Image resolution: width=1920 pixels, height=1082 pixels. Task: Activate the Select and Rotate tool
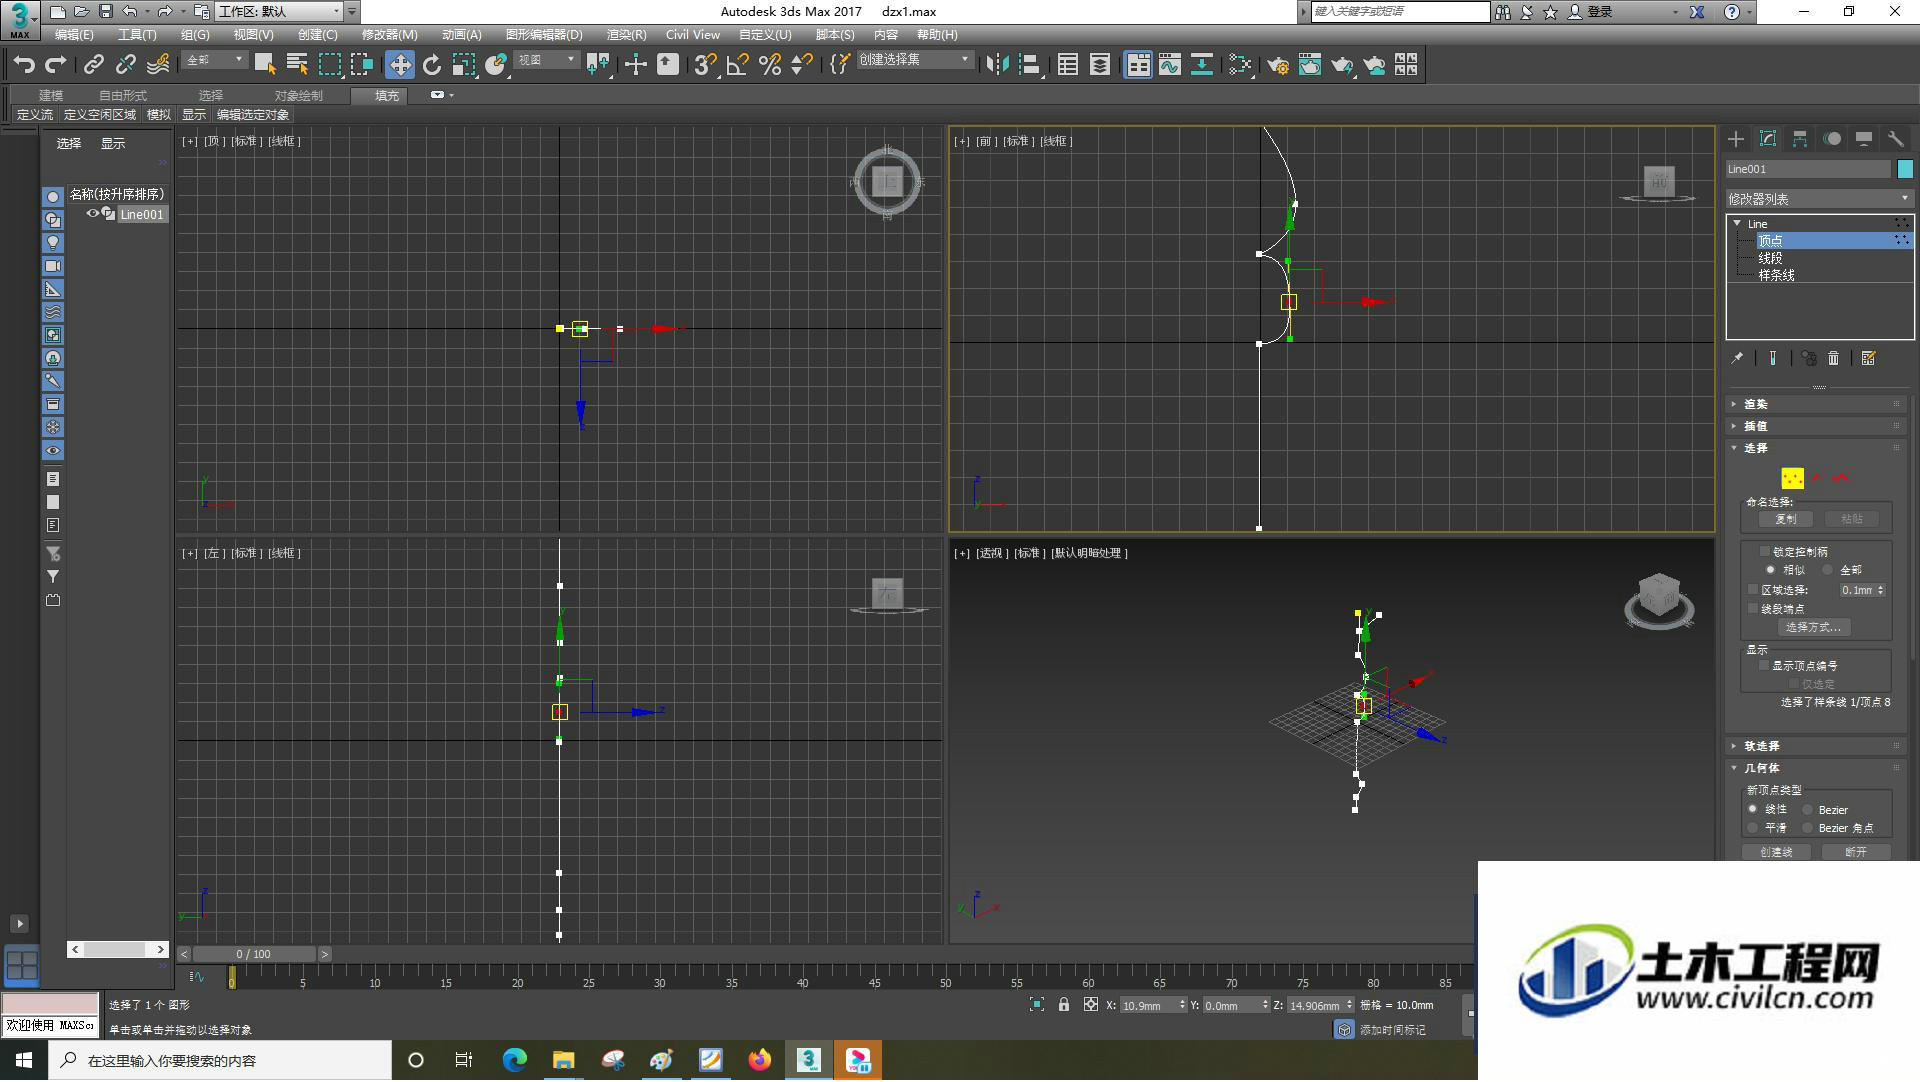tap(432, 65)
